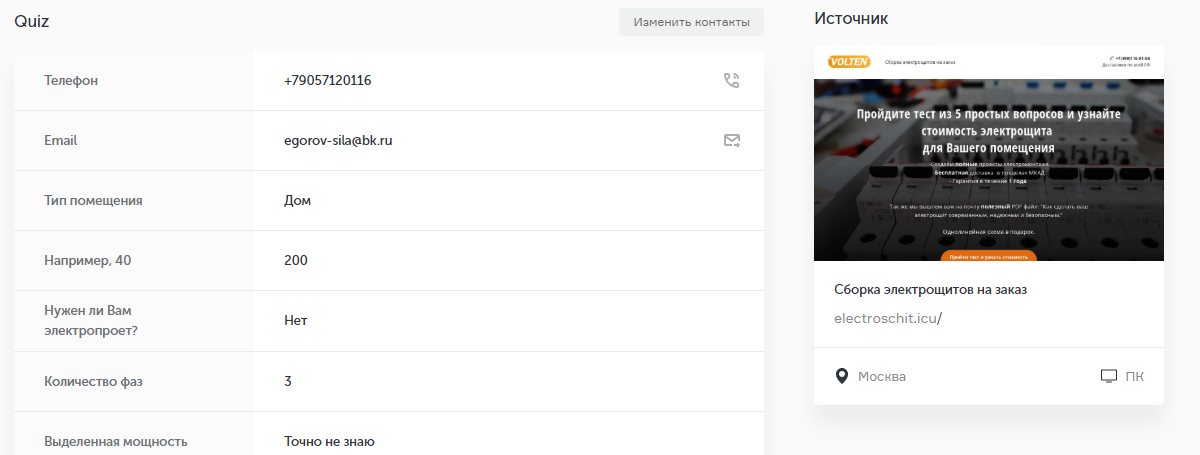Click the Москва location pin icon

(x=842, y=376)
